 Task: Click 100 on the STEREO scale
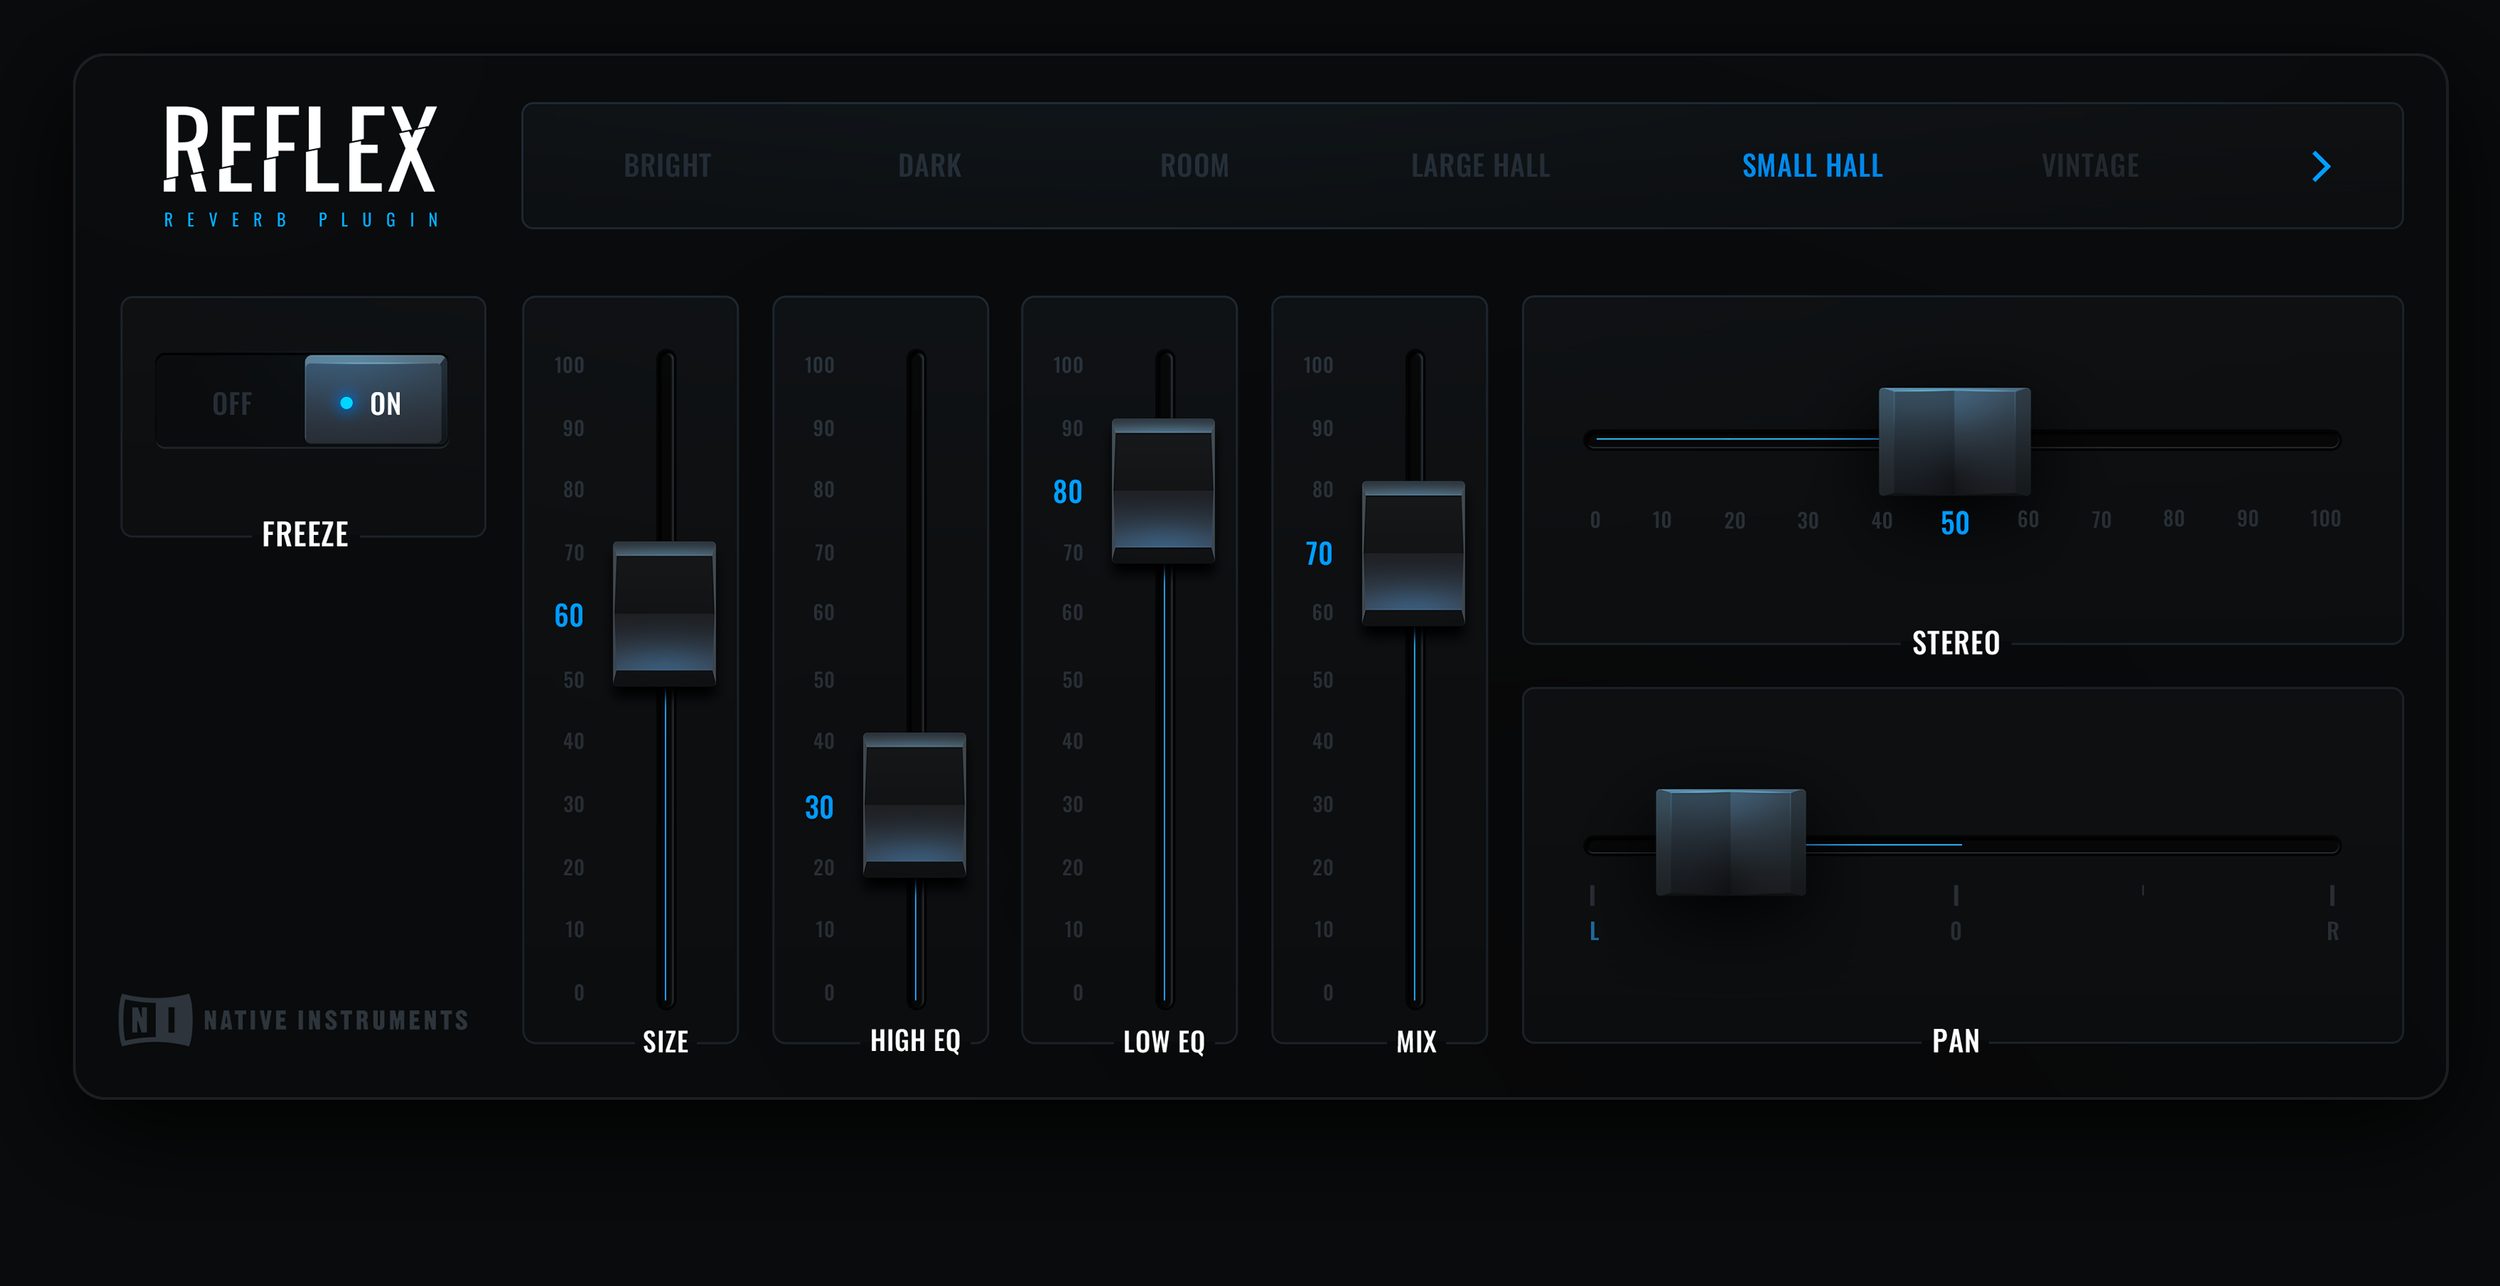click(2324, 519)
